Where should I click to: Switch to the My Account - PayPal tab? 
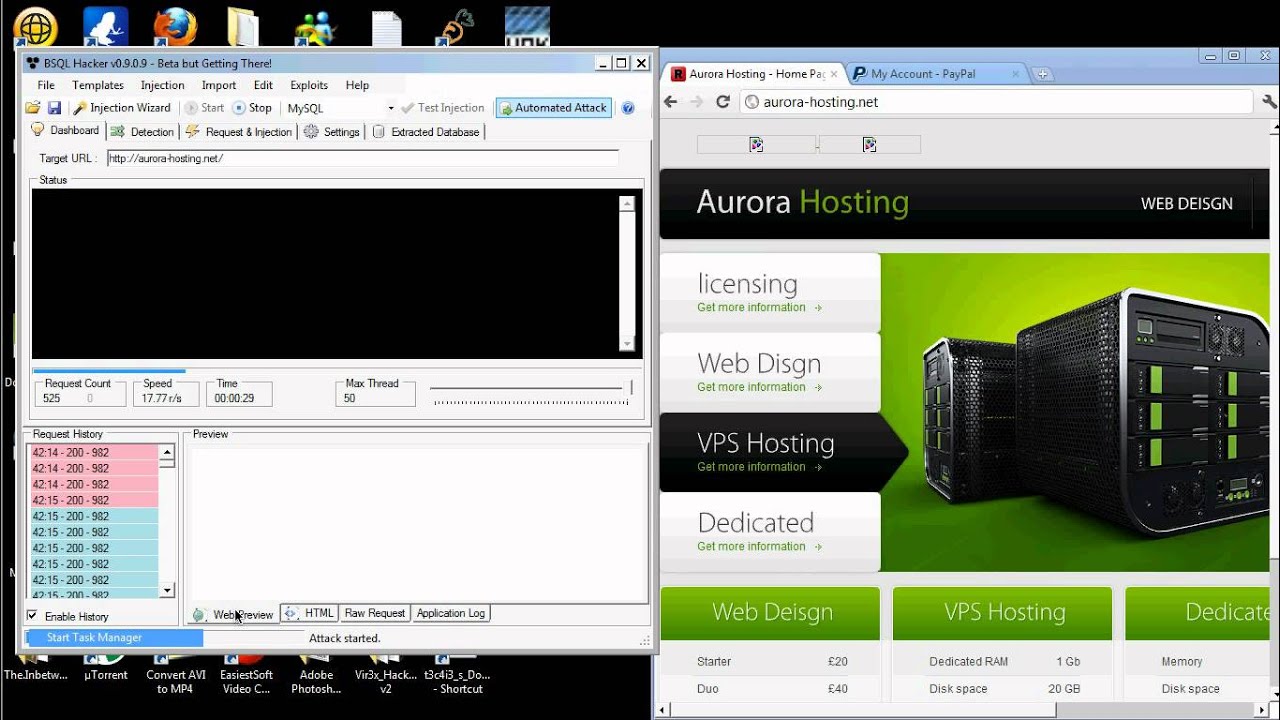935,74
